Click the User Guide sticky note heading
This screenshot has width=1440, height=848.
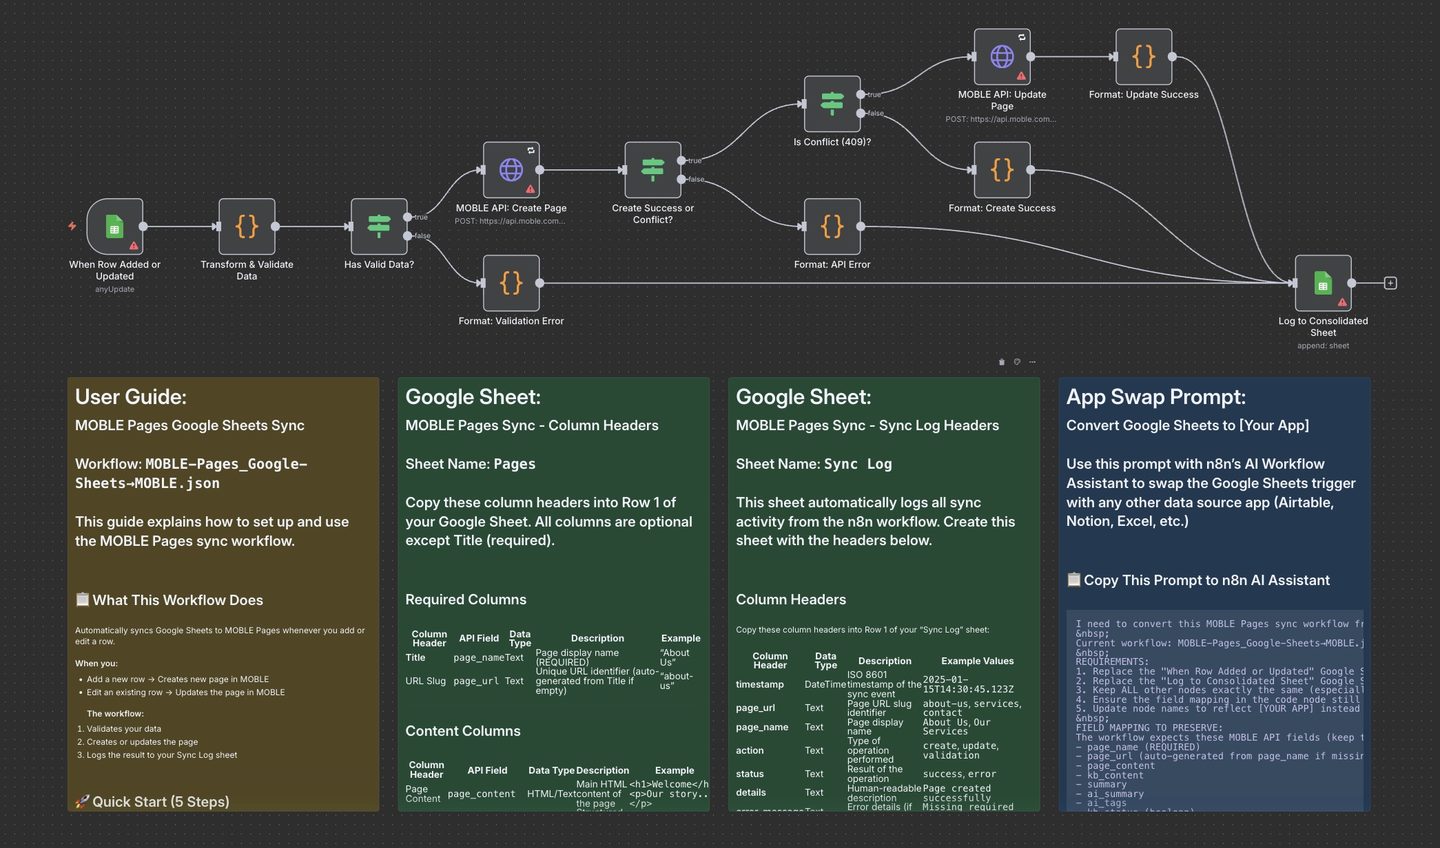tap(131, 397)
